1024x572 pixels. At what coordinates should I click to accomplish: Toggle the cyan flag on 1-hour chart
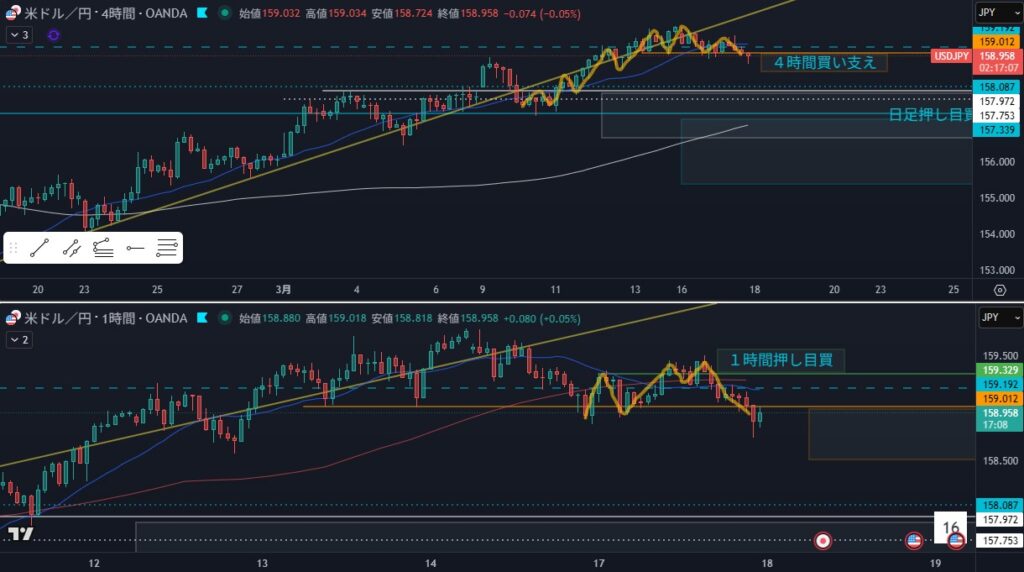[x=202, y=318]
